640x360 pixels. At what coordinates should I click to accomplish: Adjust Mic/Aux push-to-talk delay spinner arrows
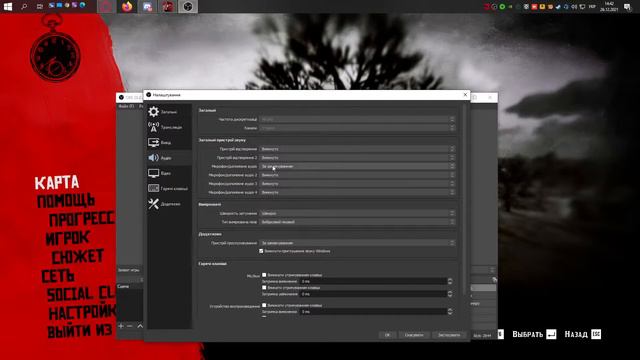pos(450,294)
